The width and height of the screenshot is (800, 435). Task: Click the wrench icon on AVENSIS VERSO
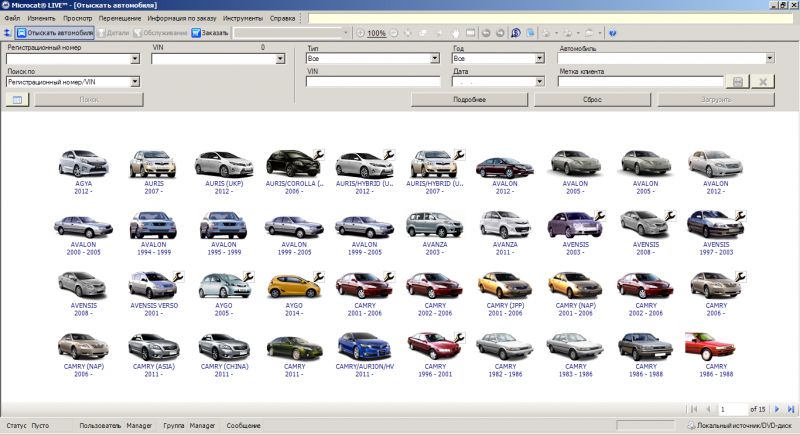(178, 277)
